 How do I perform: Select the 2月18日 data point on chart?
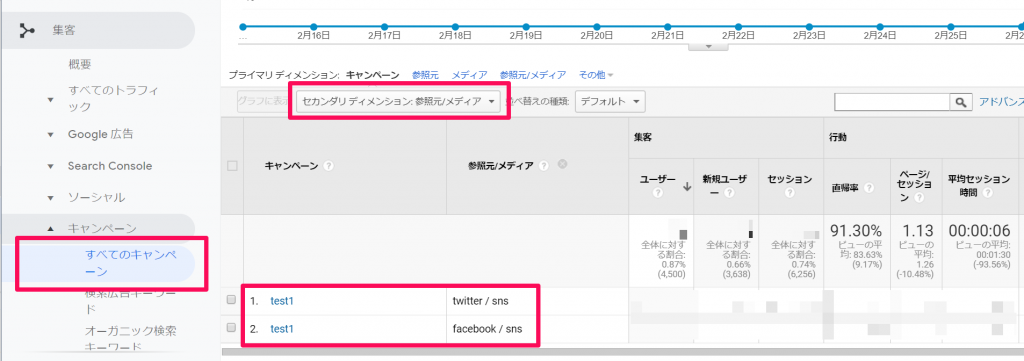[455, 27]
